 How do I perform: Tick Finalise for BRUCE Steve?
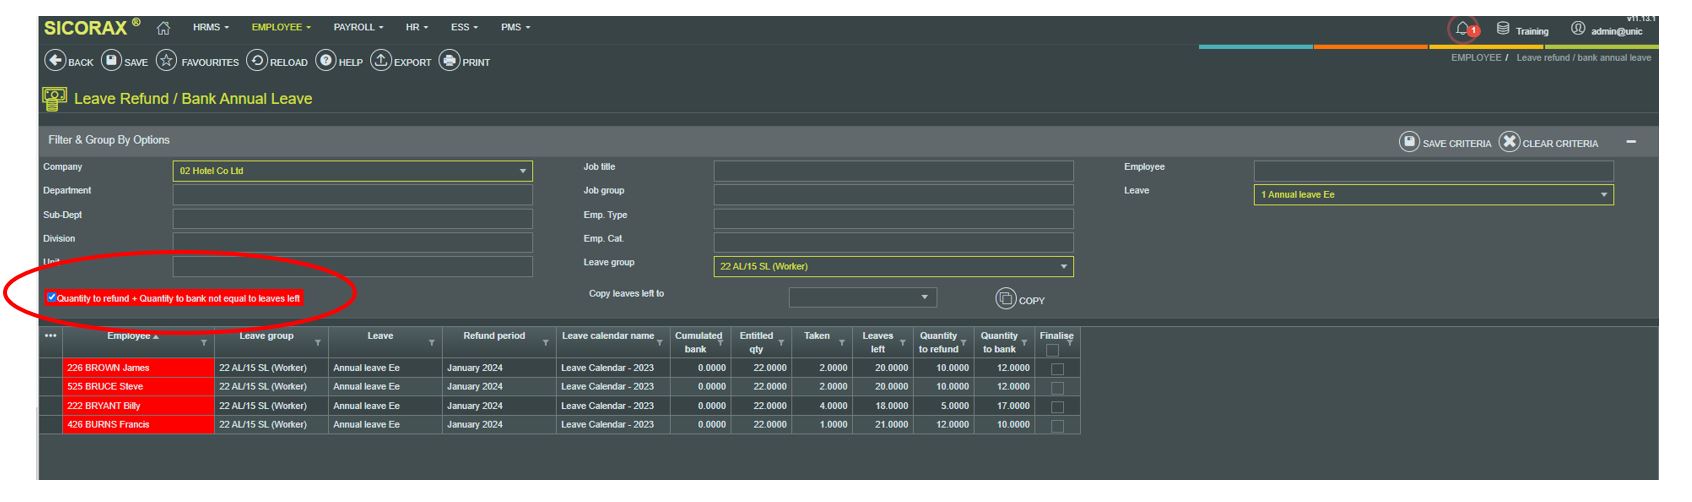point(1058,388)
